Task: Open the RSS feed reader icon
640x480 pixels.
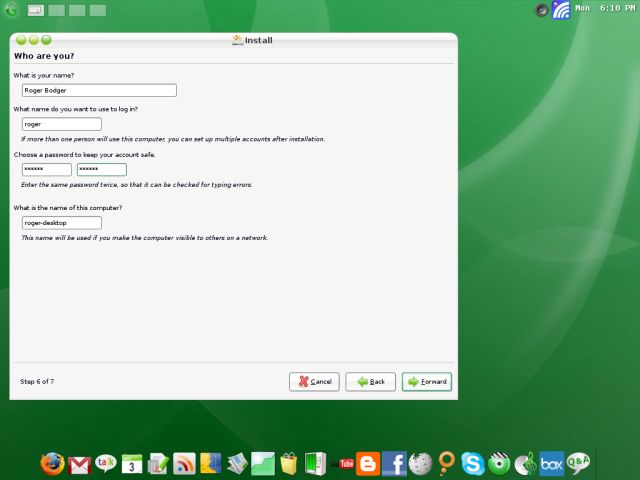Action: tap(184, 464)
